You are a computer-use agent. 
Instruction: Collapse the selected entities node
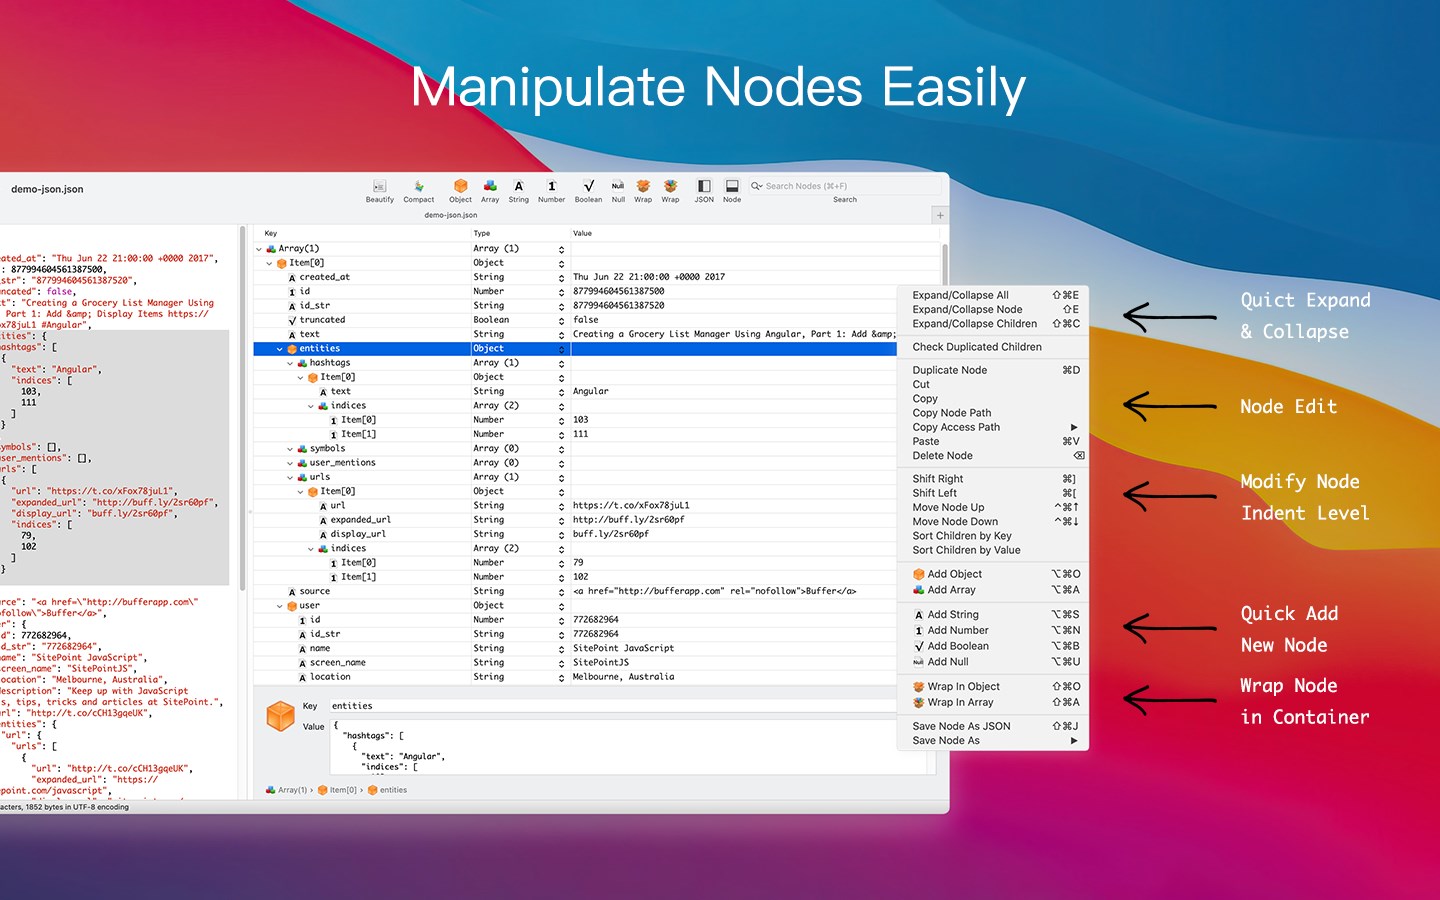point(280,349)
